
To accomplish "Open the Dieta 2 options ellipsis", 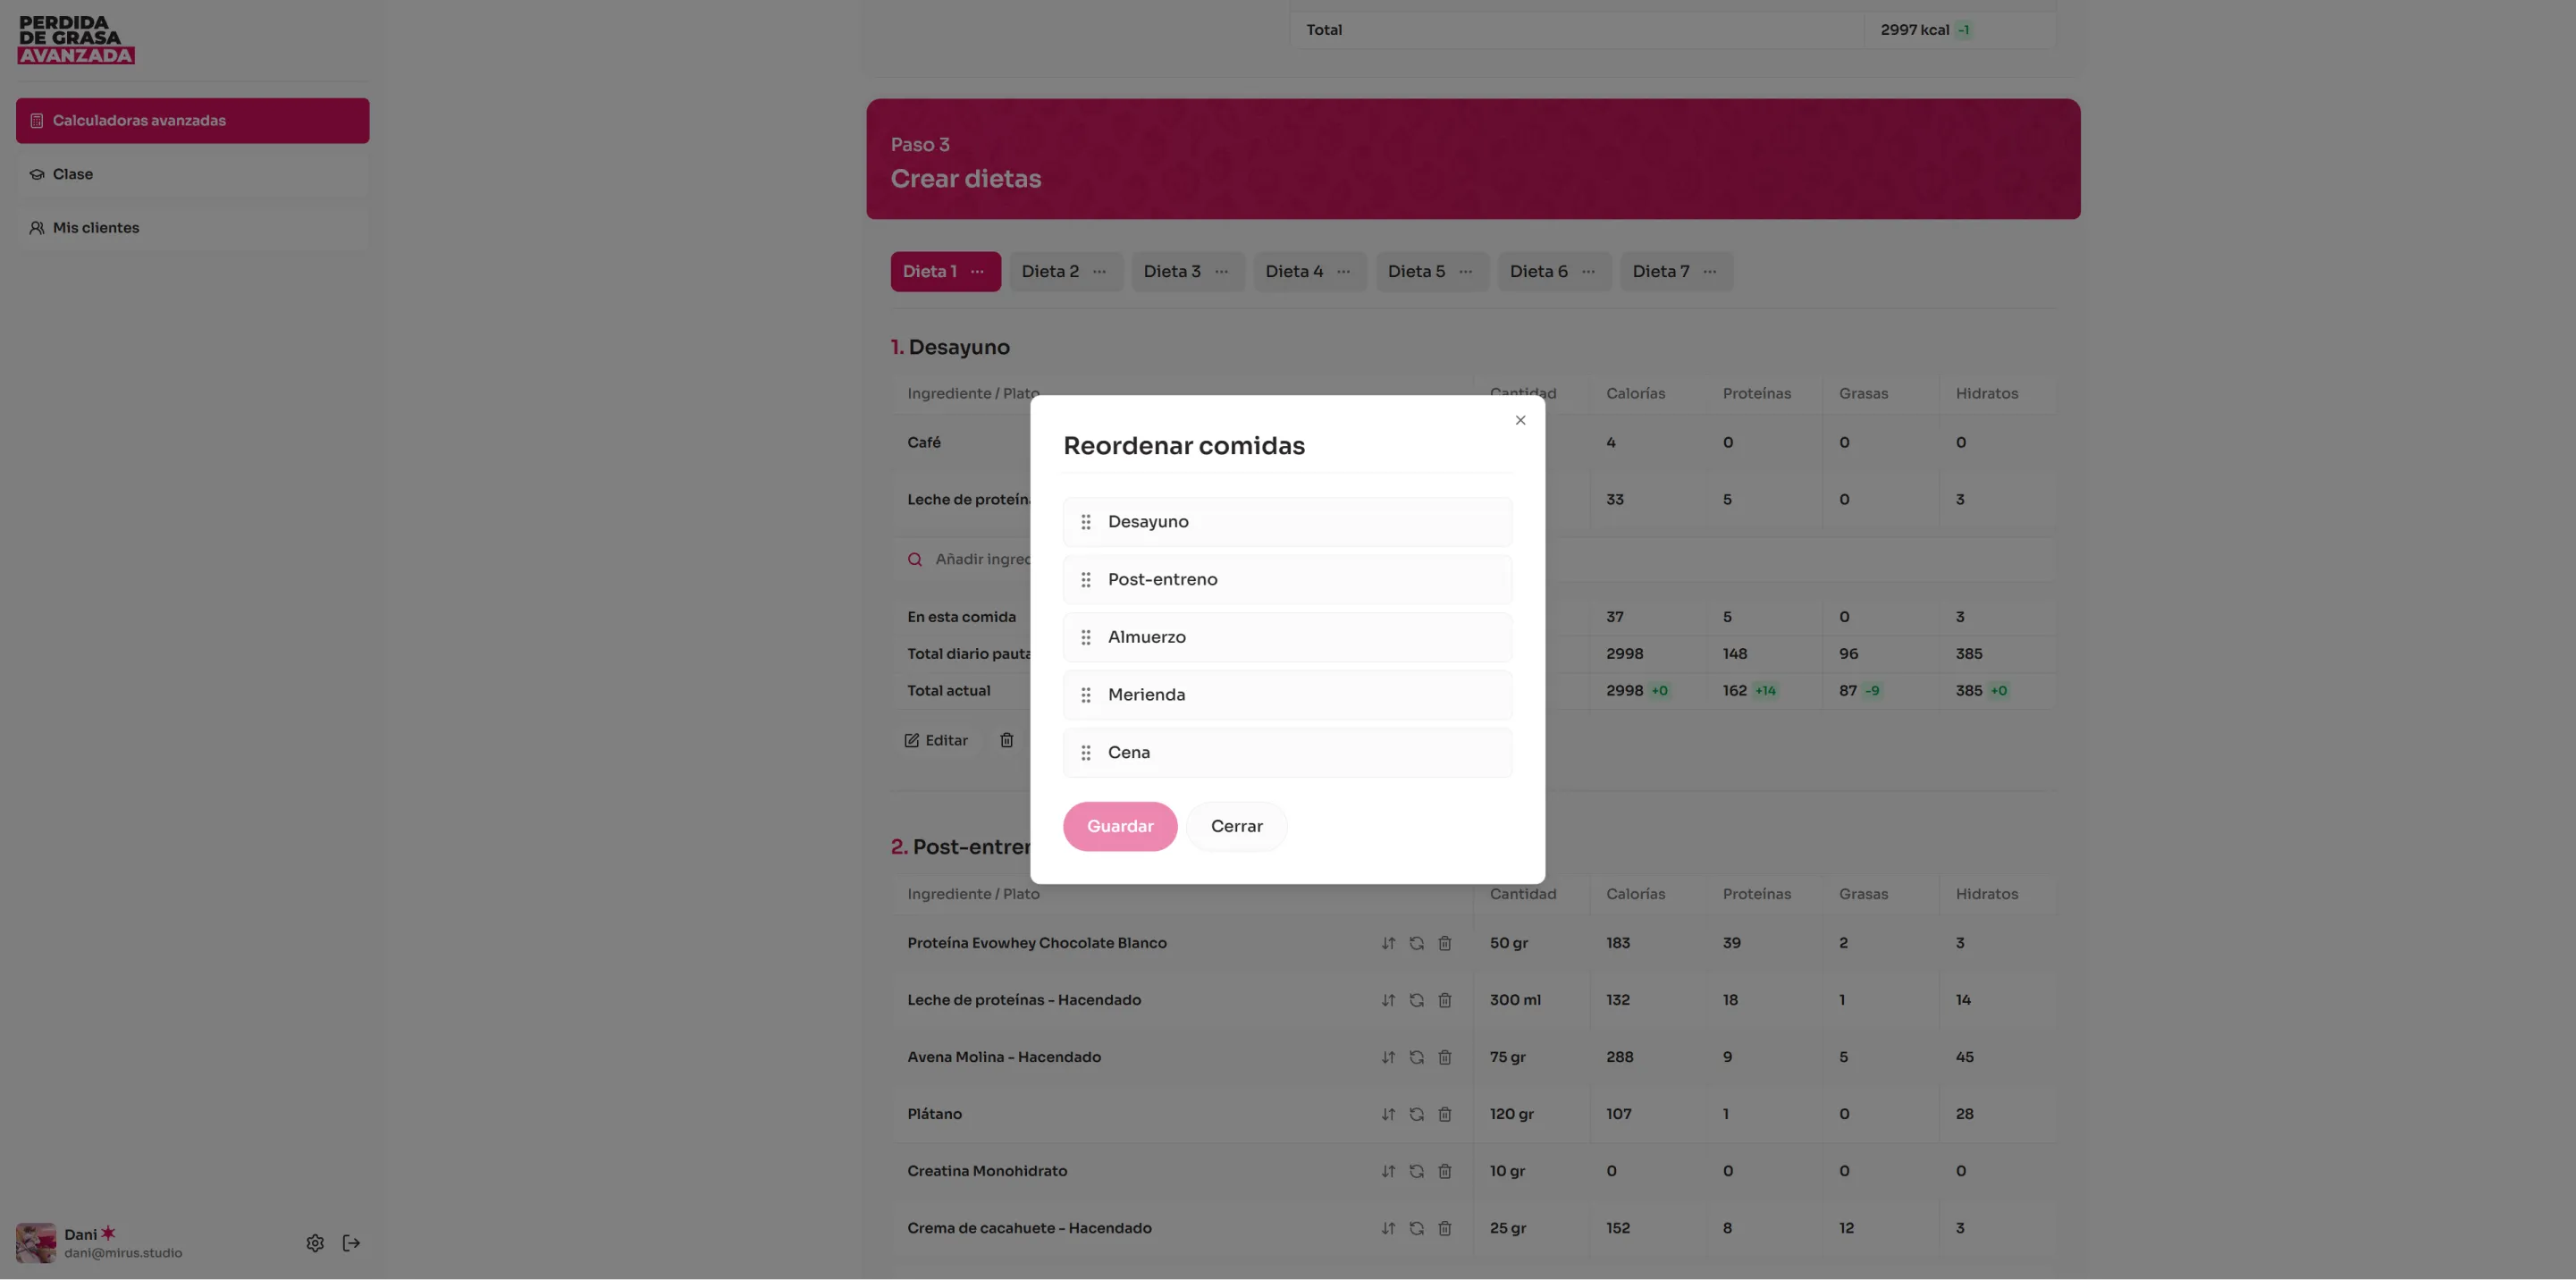I will [x=1099, y=272].
